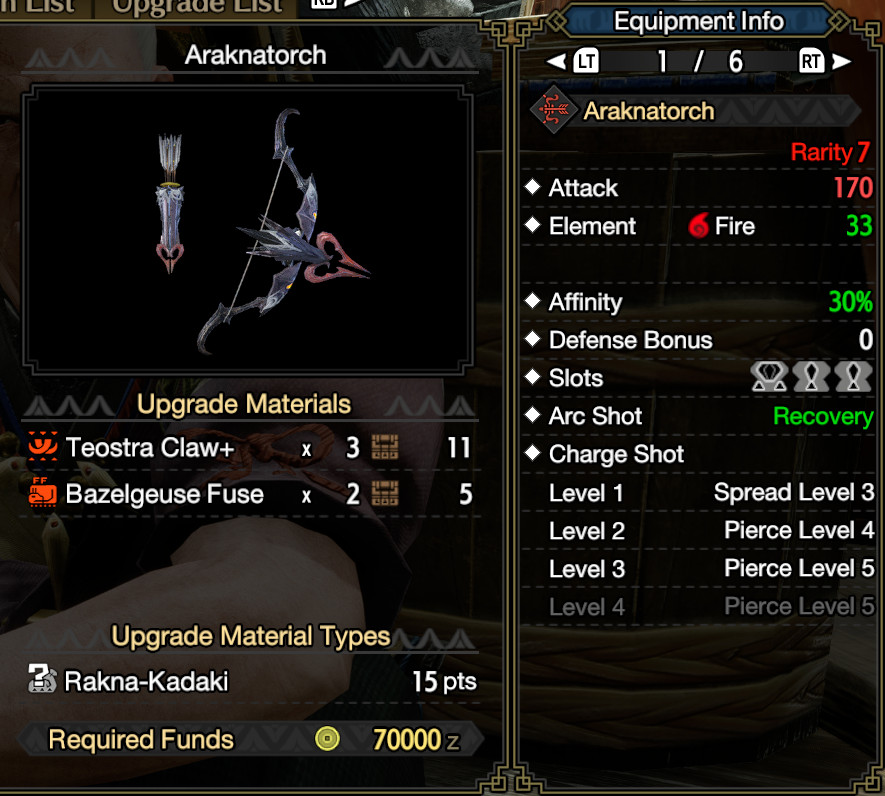Click the LT previous page button

[x=585, y=61]
